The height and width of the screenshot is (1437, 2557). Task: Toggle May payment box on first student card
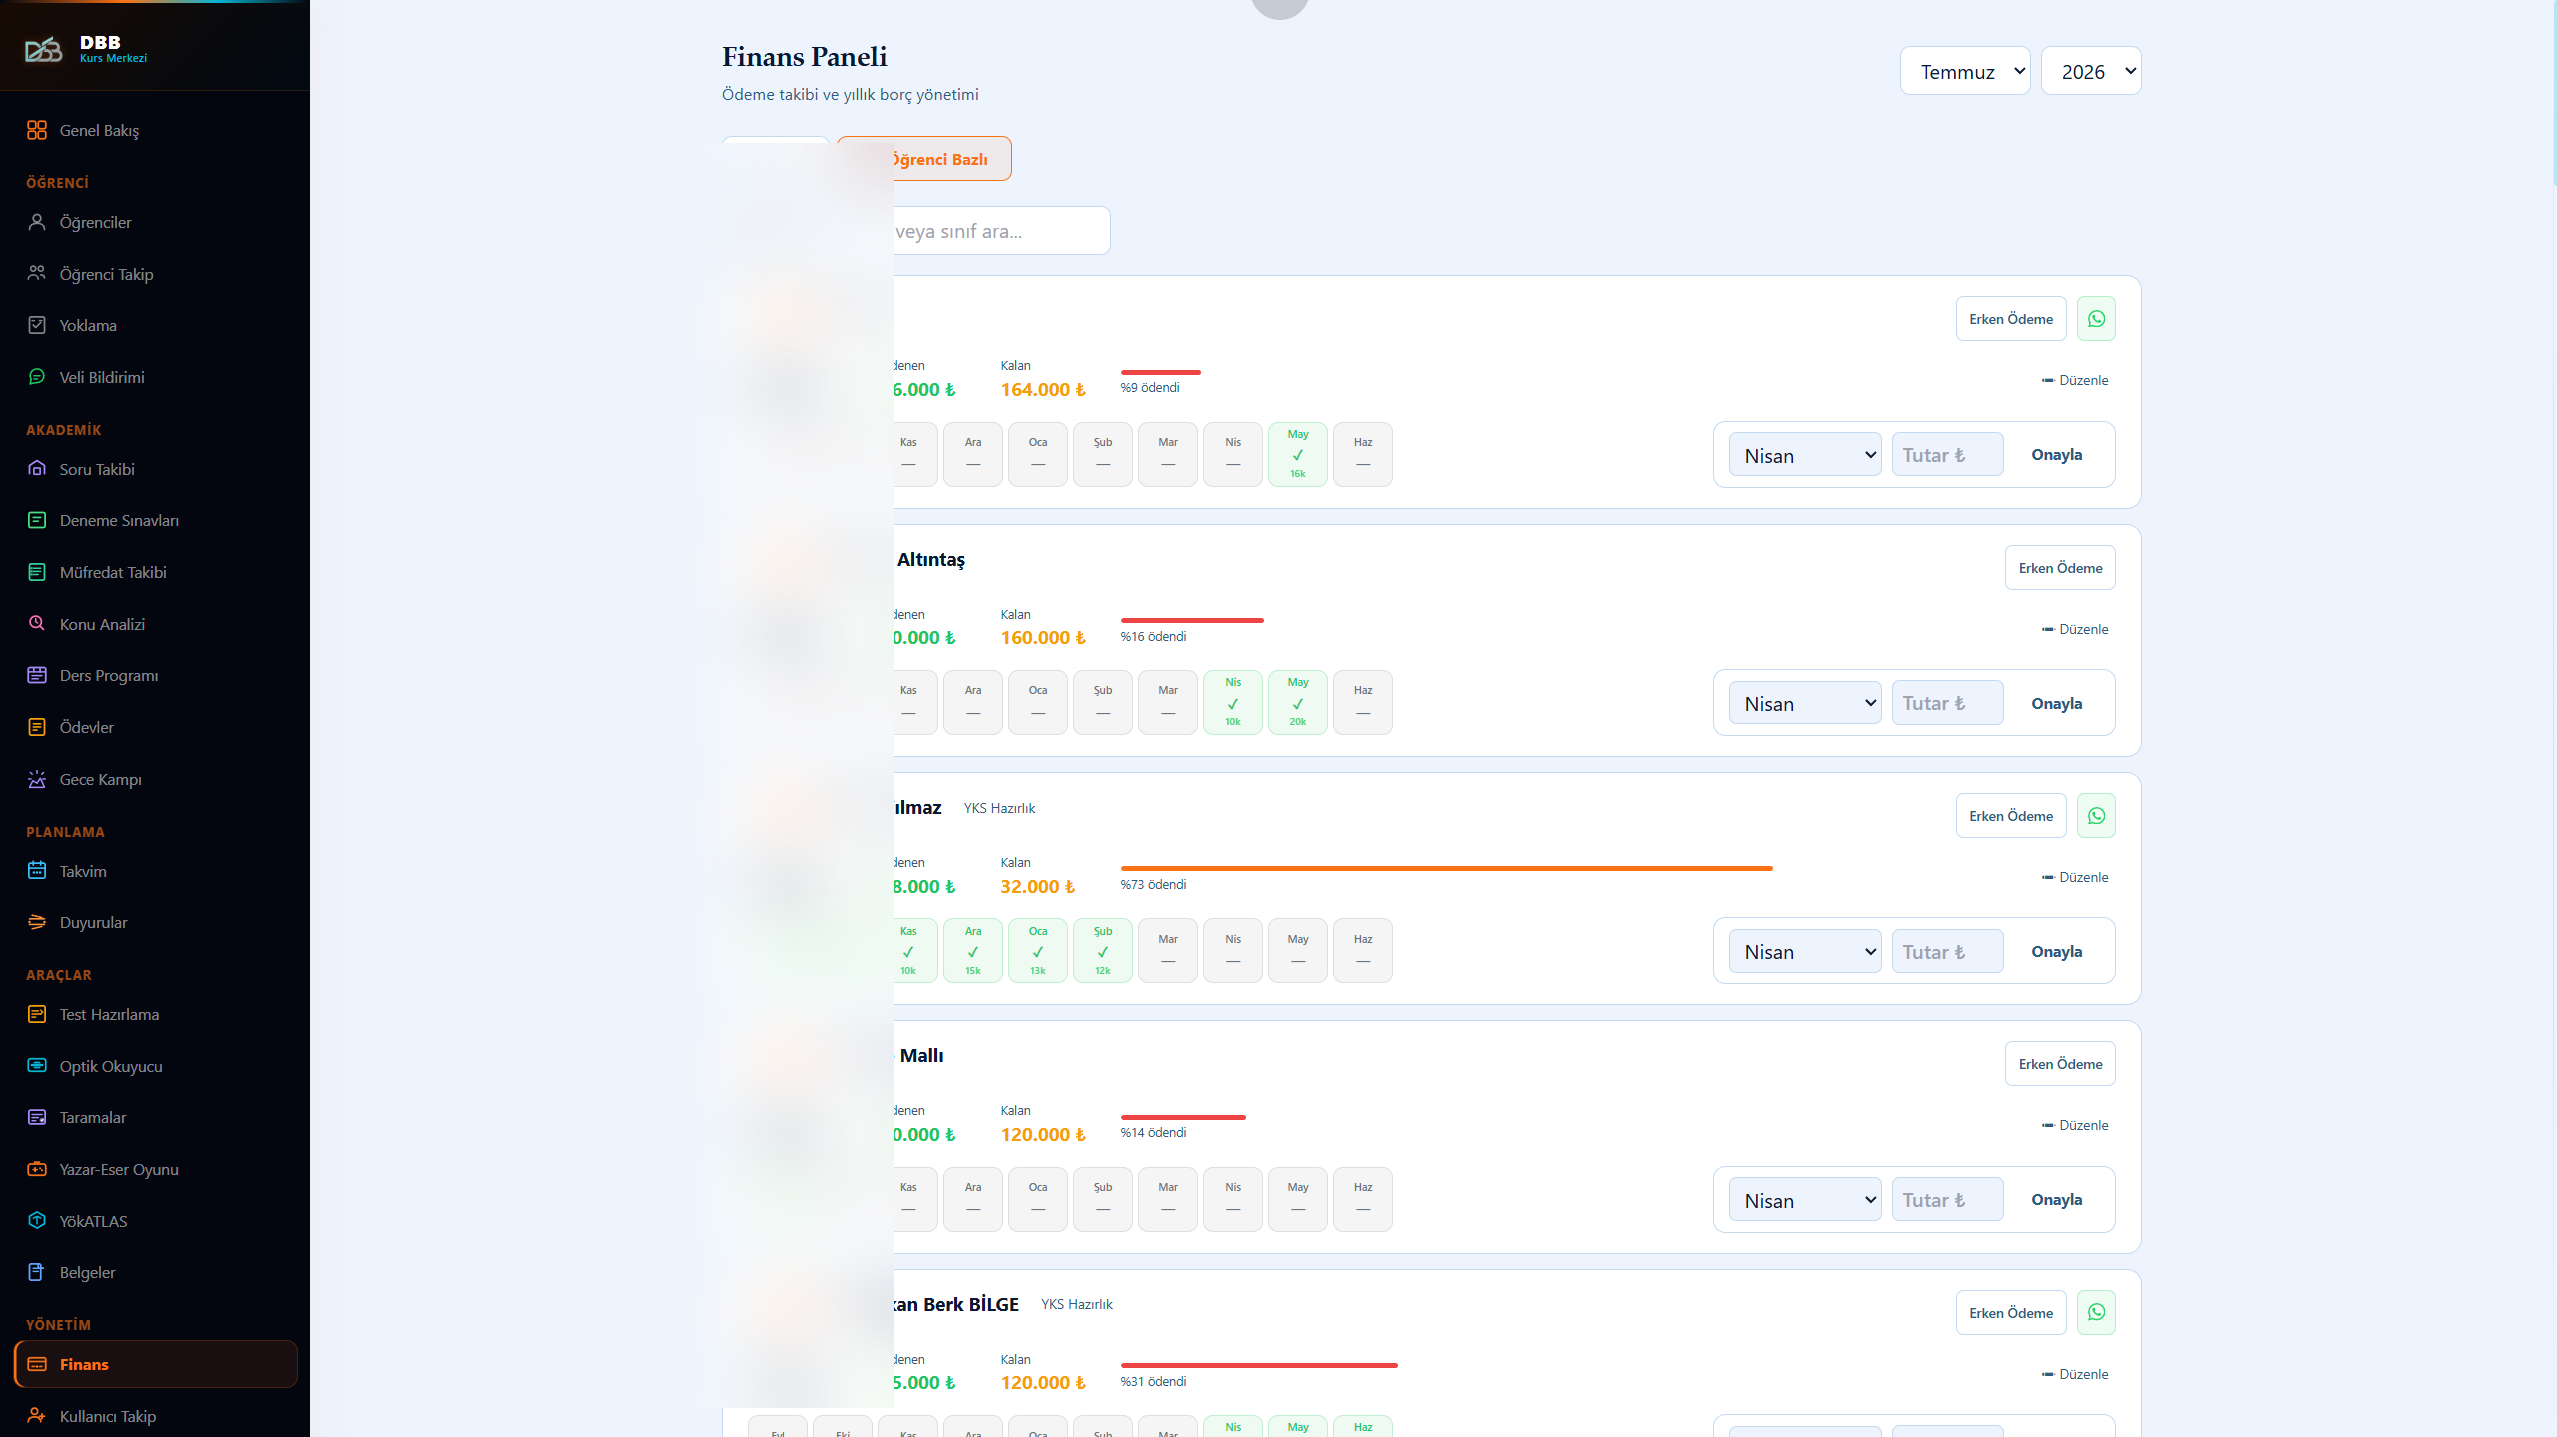(1298, 454)
